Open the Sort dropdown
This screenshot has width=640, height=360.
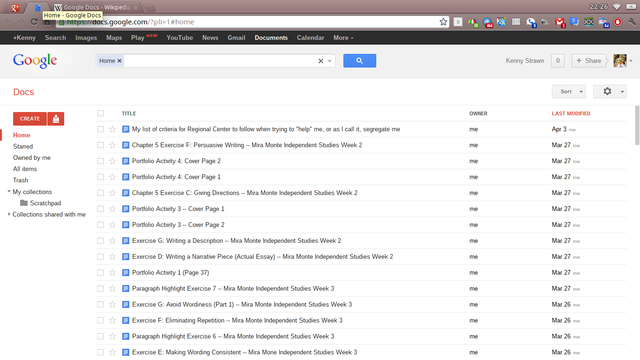click(569, 91)
